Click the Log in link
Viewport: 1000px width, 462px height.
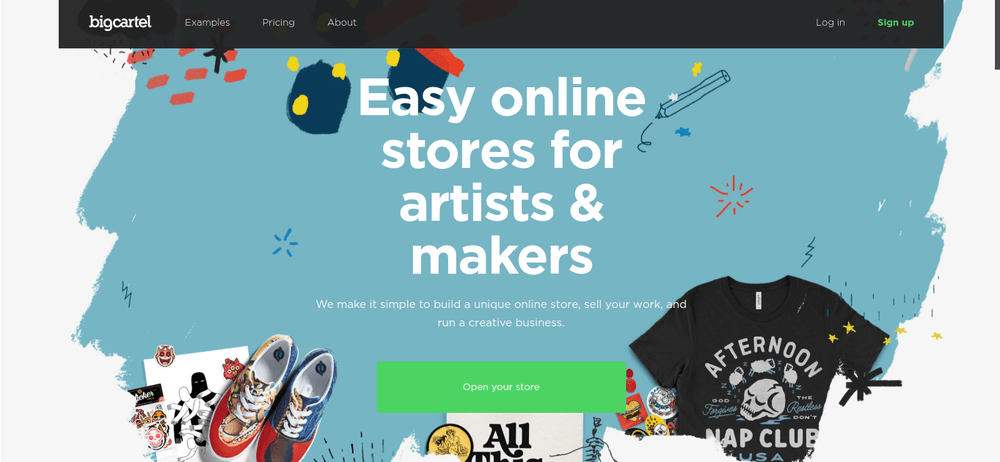pos(830,22)
